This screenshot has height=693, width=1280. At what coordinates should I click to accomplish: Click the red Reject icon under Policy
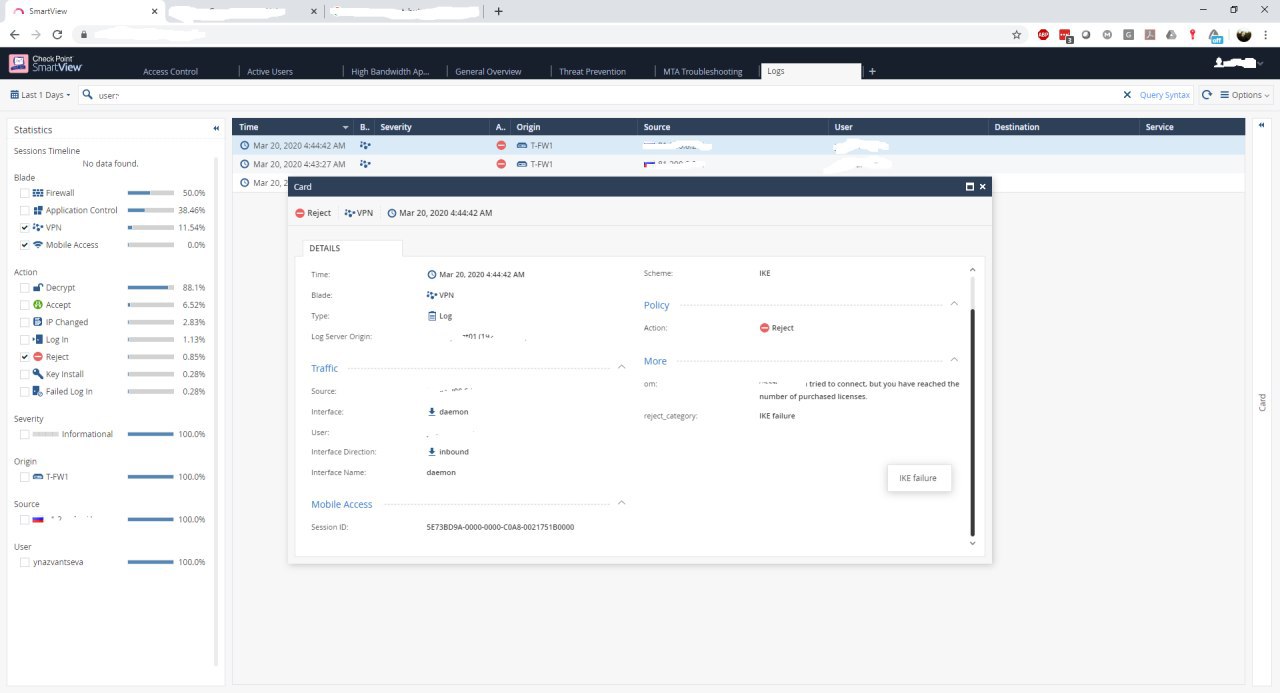(x=765, y=328)
